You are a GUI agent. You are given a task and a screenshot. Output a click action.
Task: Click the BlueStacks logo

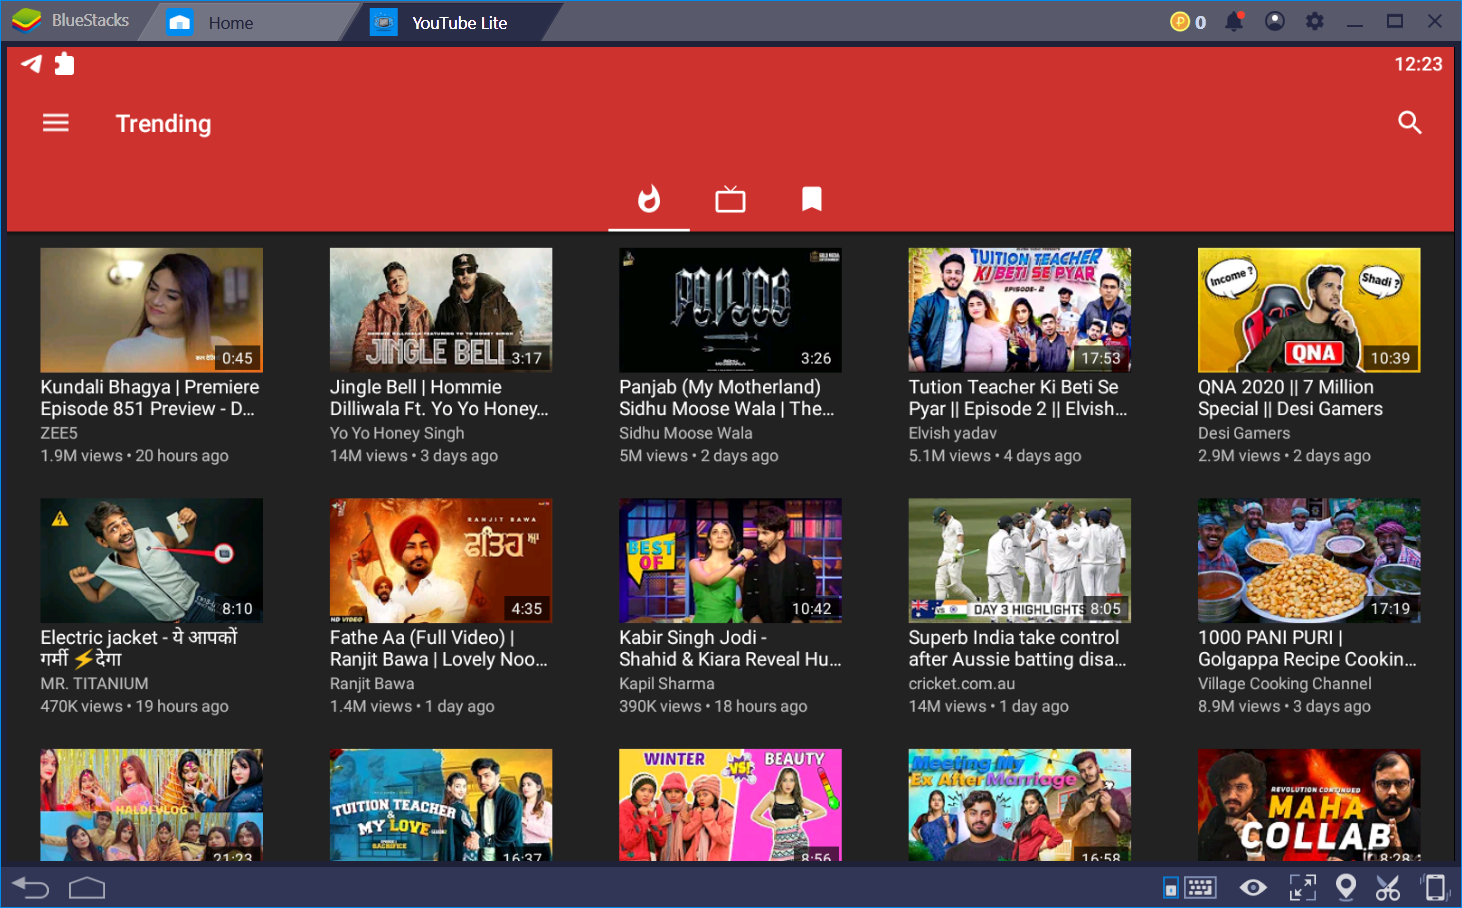71,21
